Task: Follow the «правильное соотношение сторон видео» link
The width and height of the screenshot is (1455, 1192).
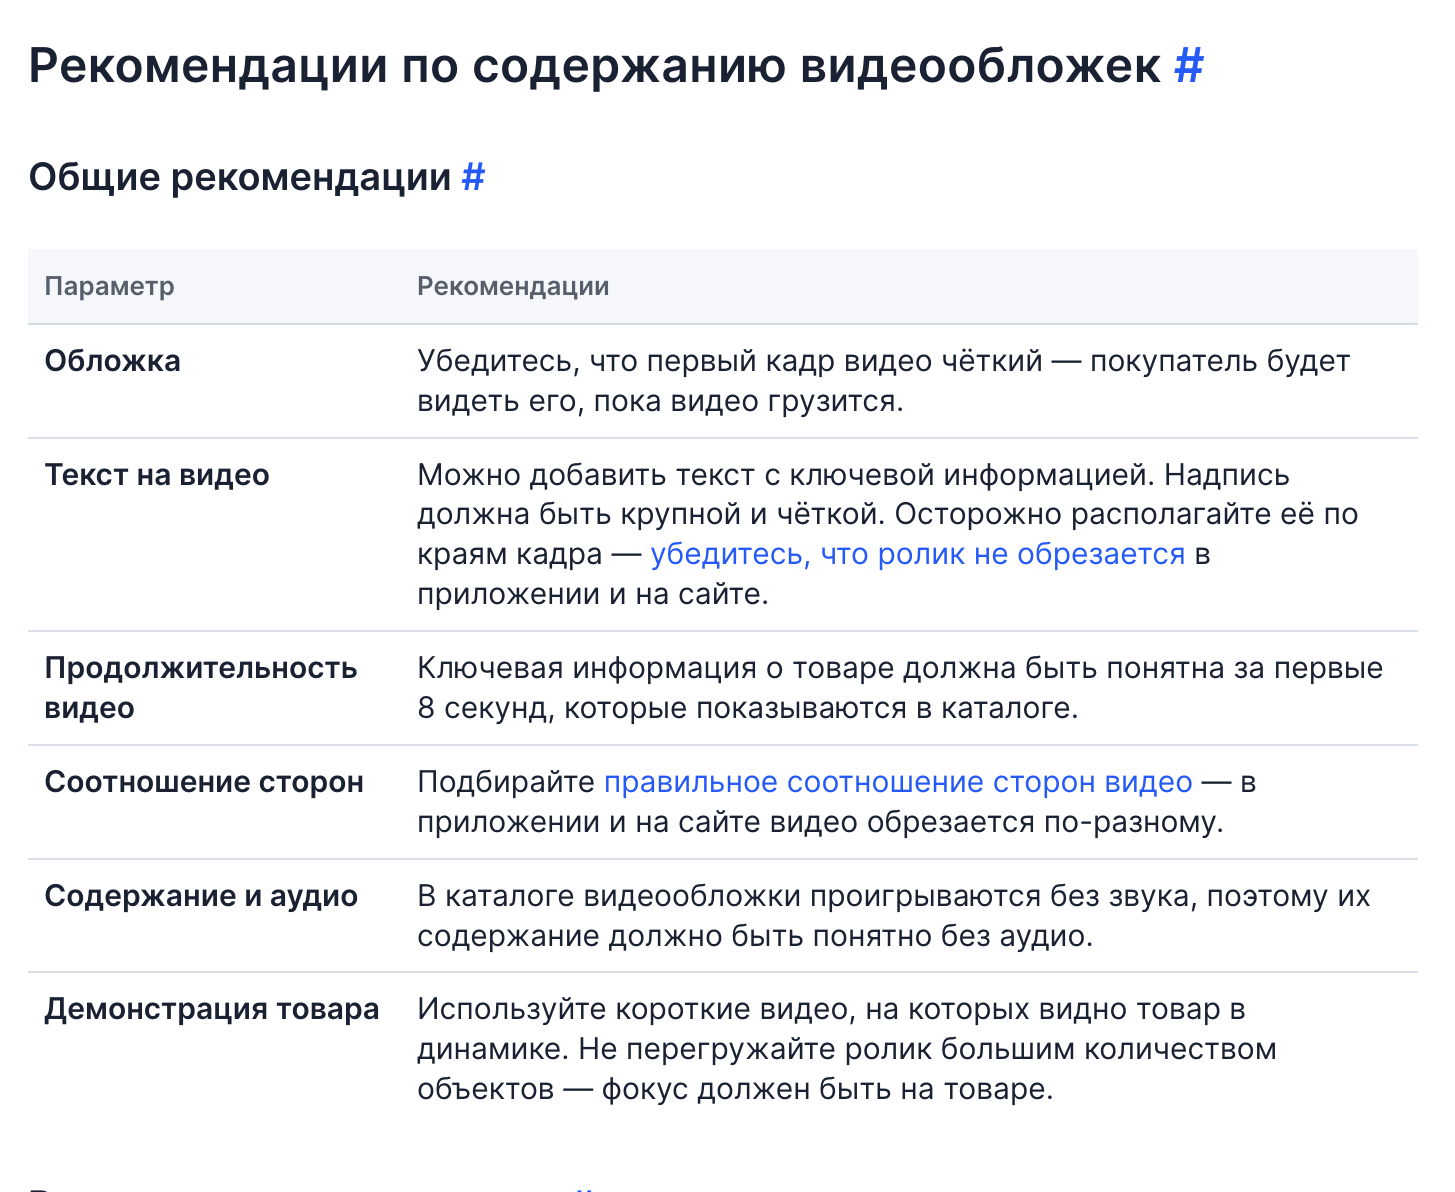Action: click(x=898, y=782)
